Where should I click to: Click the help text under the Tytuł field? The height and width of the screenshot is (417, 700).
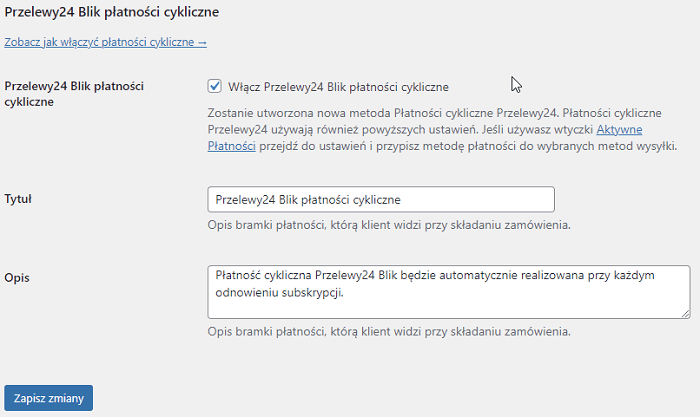389,224
